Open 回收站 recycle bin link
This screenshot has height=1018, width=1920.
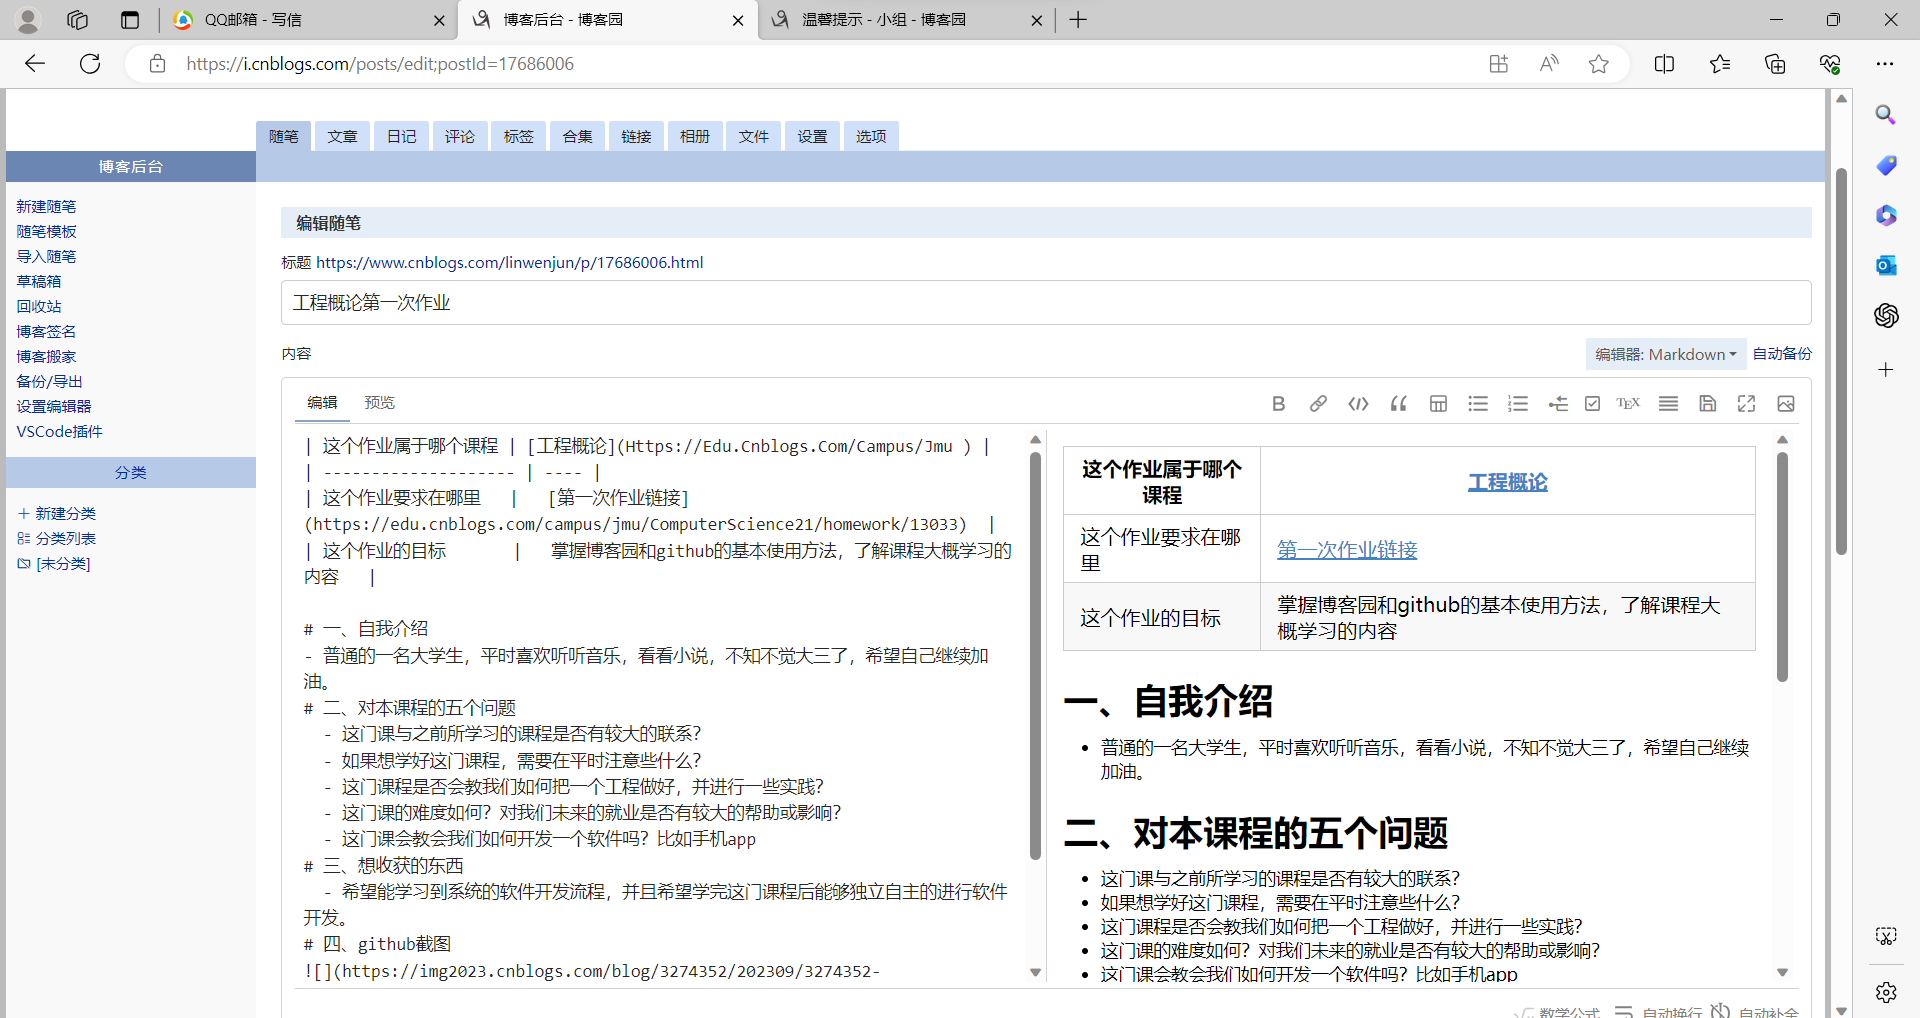pos(38,306)
